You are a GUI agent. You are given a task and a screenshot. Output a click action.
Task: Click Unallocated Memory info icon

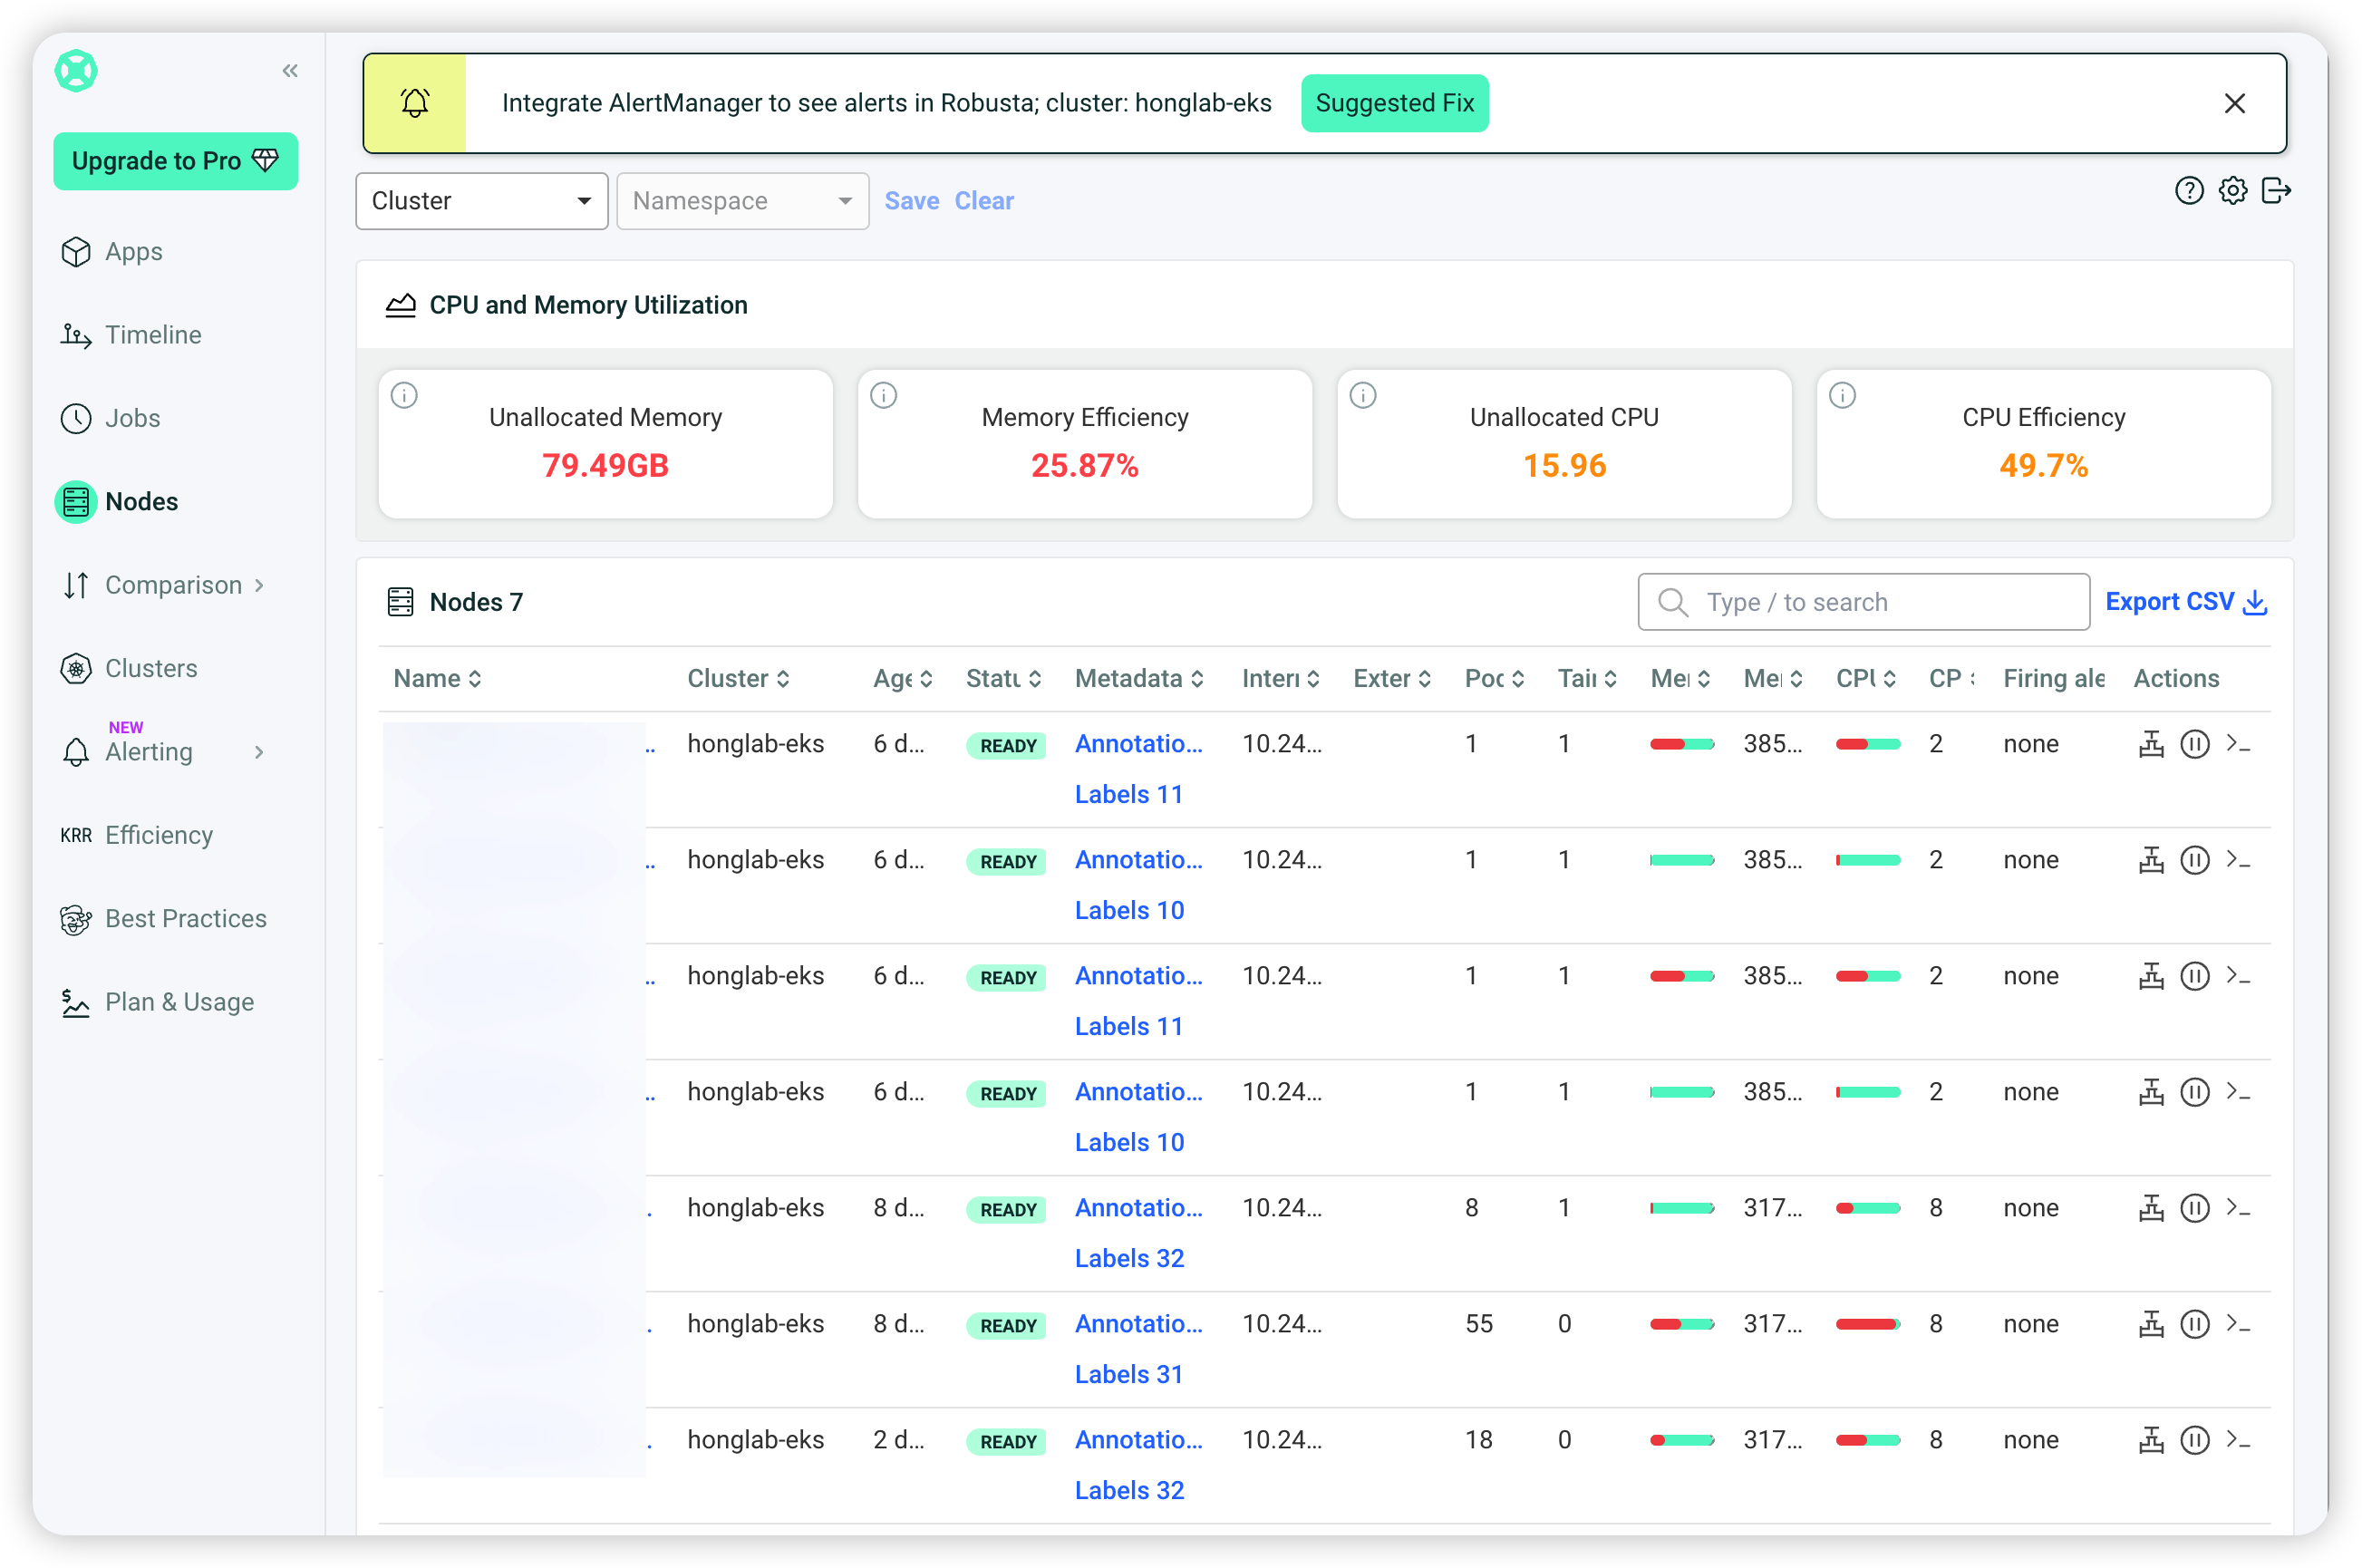[x=404, y=396]
